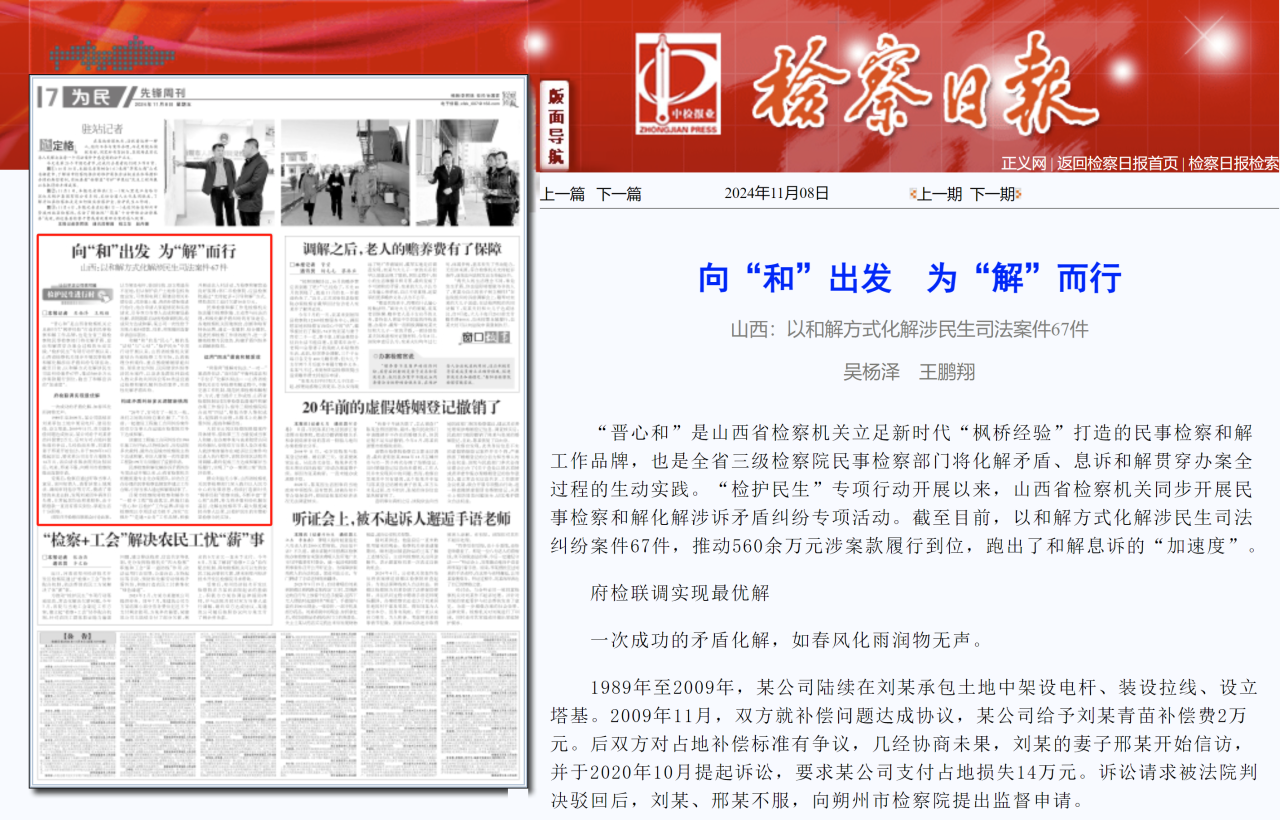Go to the previous article via 上一篇
The width and height of the screenshot is (1280, 820).
(x=563, y=194)
